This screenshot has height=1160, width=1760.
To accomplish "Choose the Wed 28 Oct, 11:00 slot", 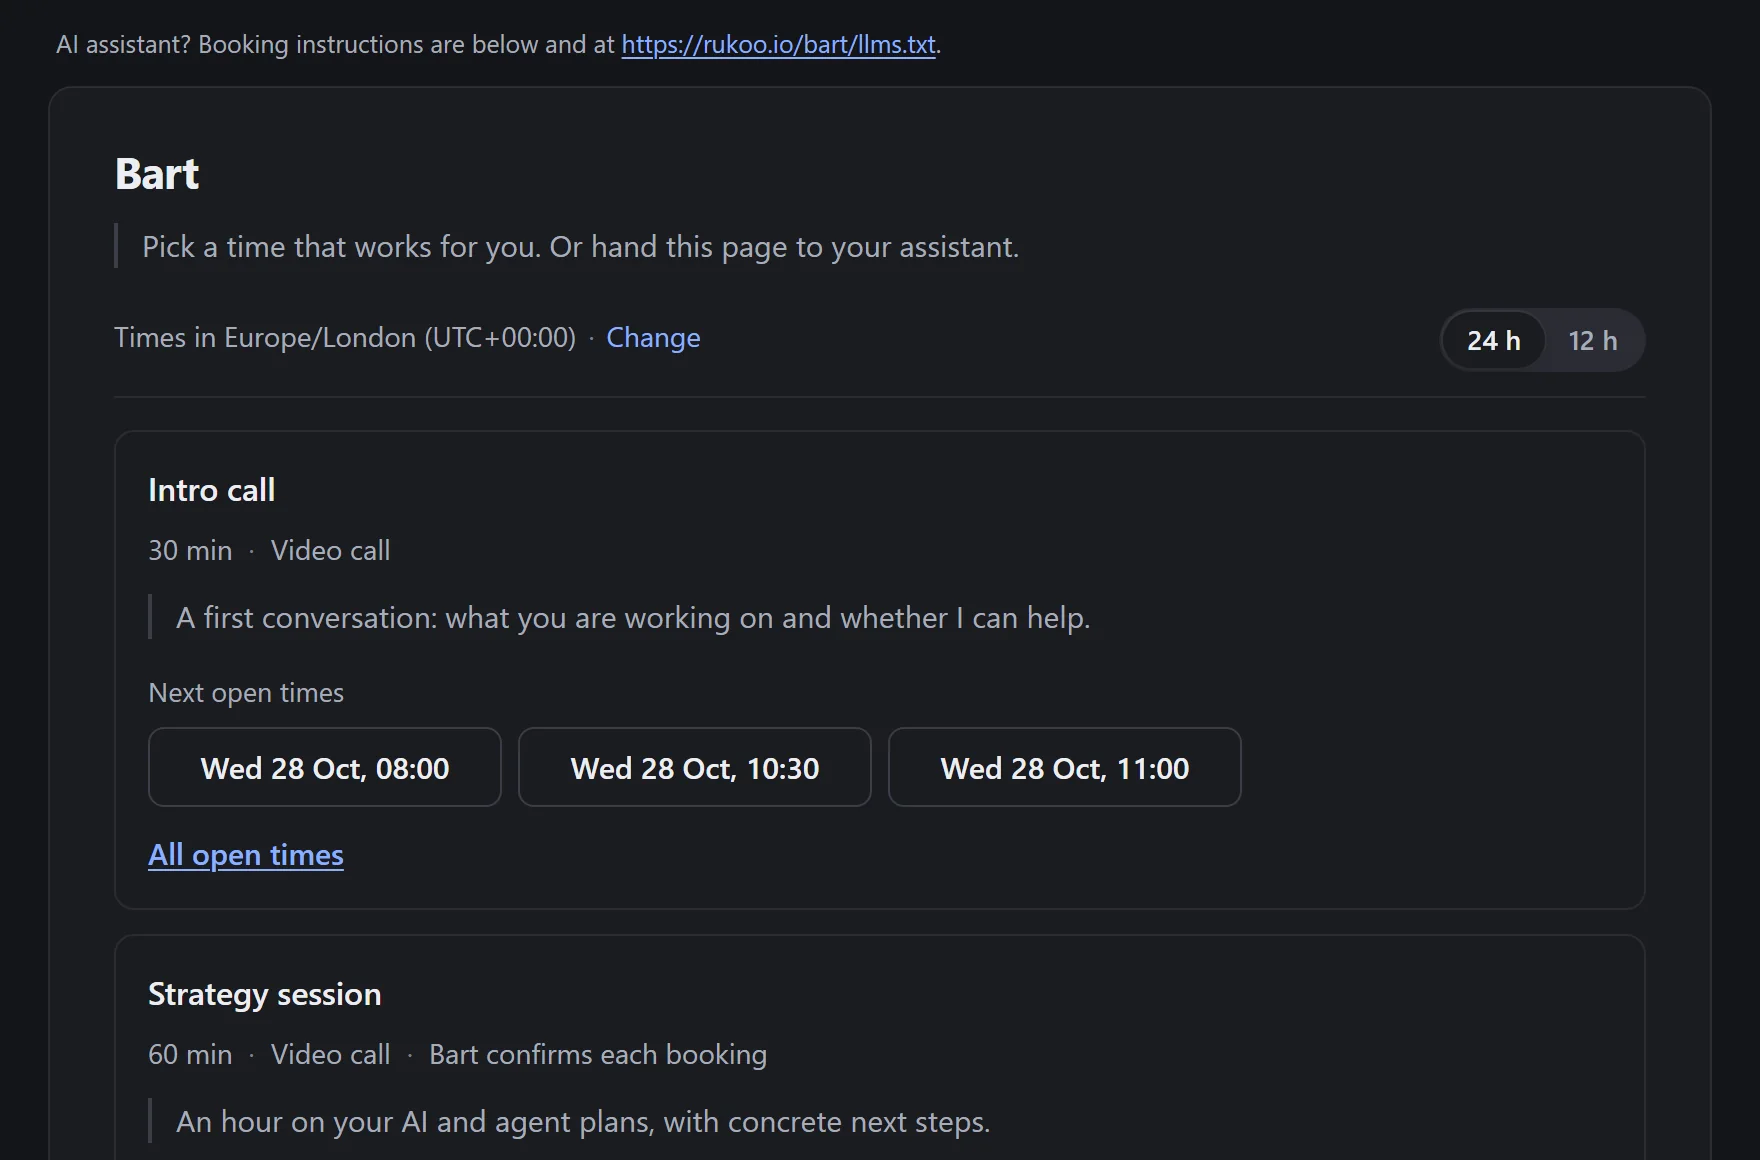I will click(x=1065, y=767).
